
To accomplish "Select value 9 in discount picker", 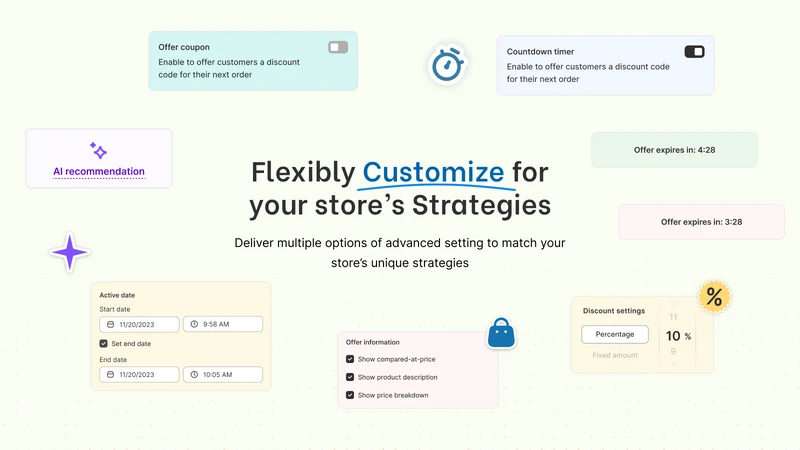I will click(673, 352).
